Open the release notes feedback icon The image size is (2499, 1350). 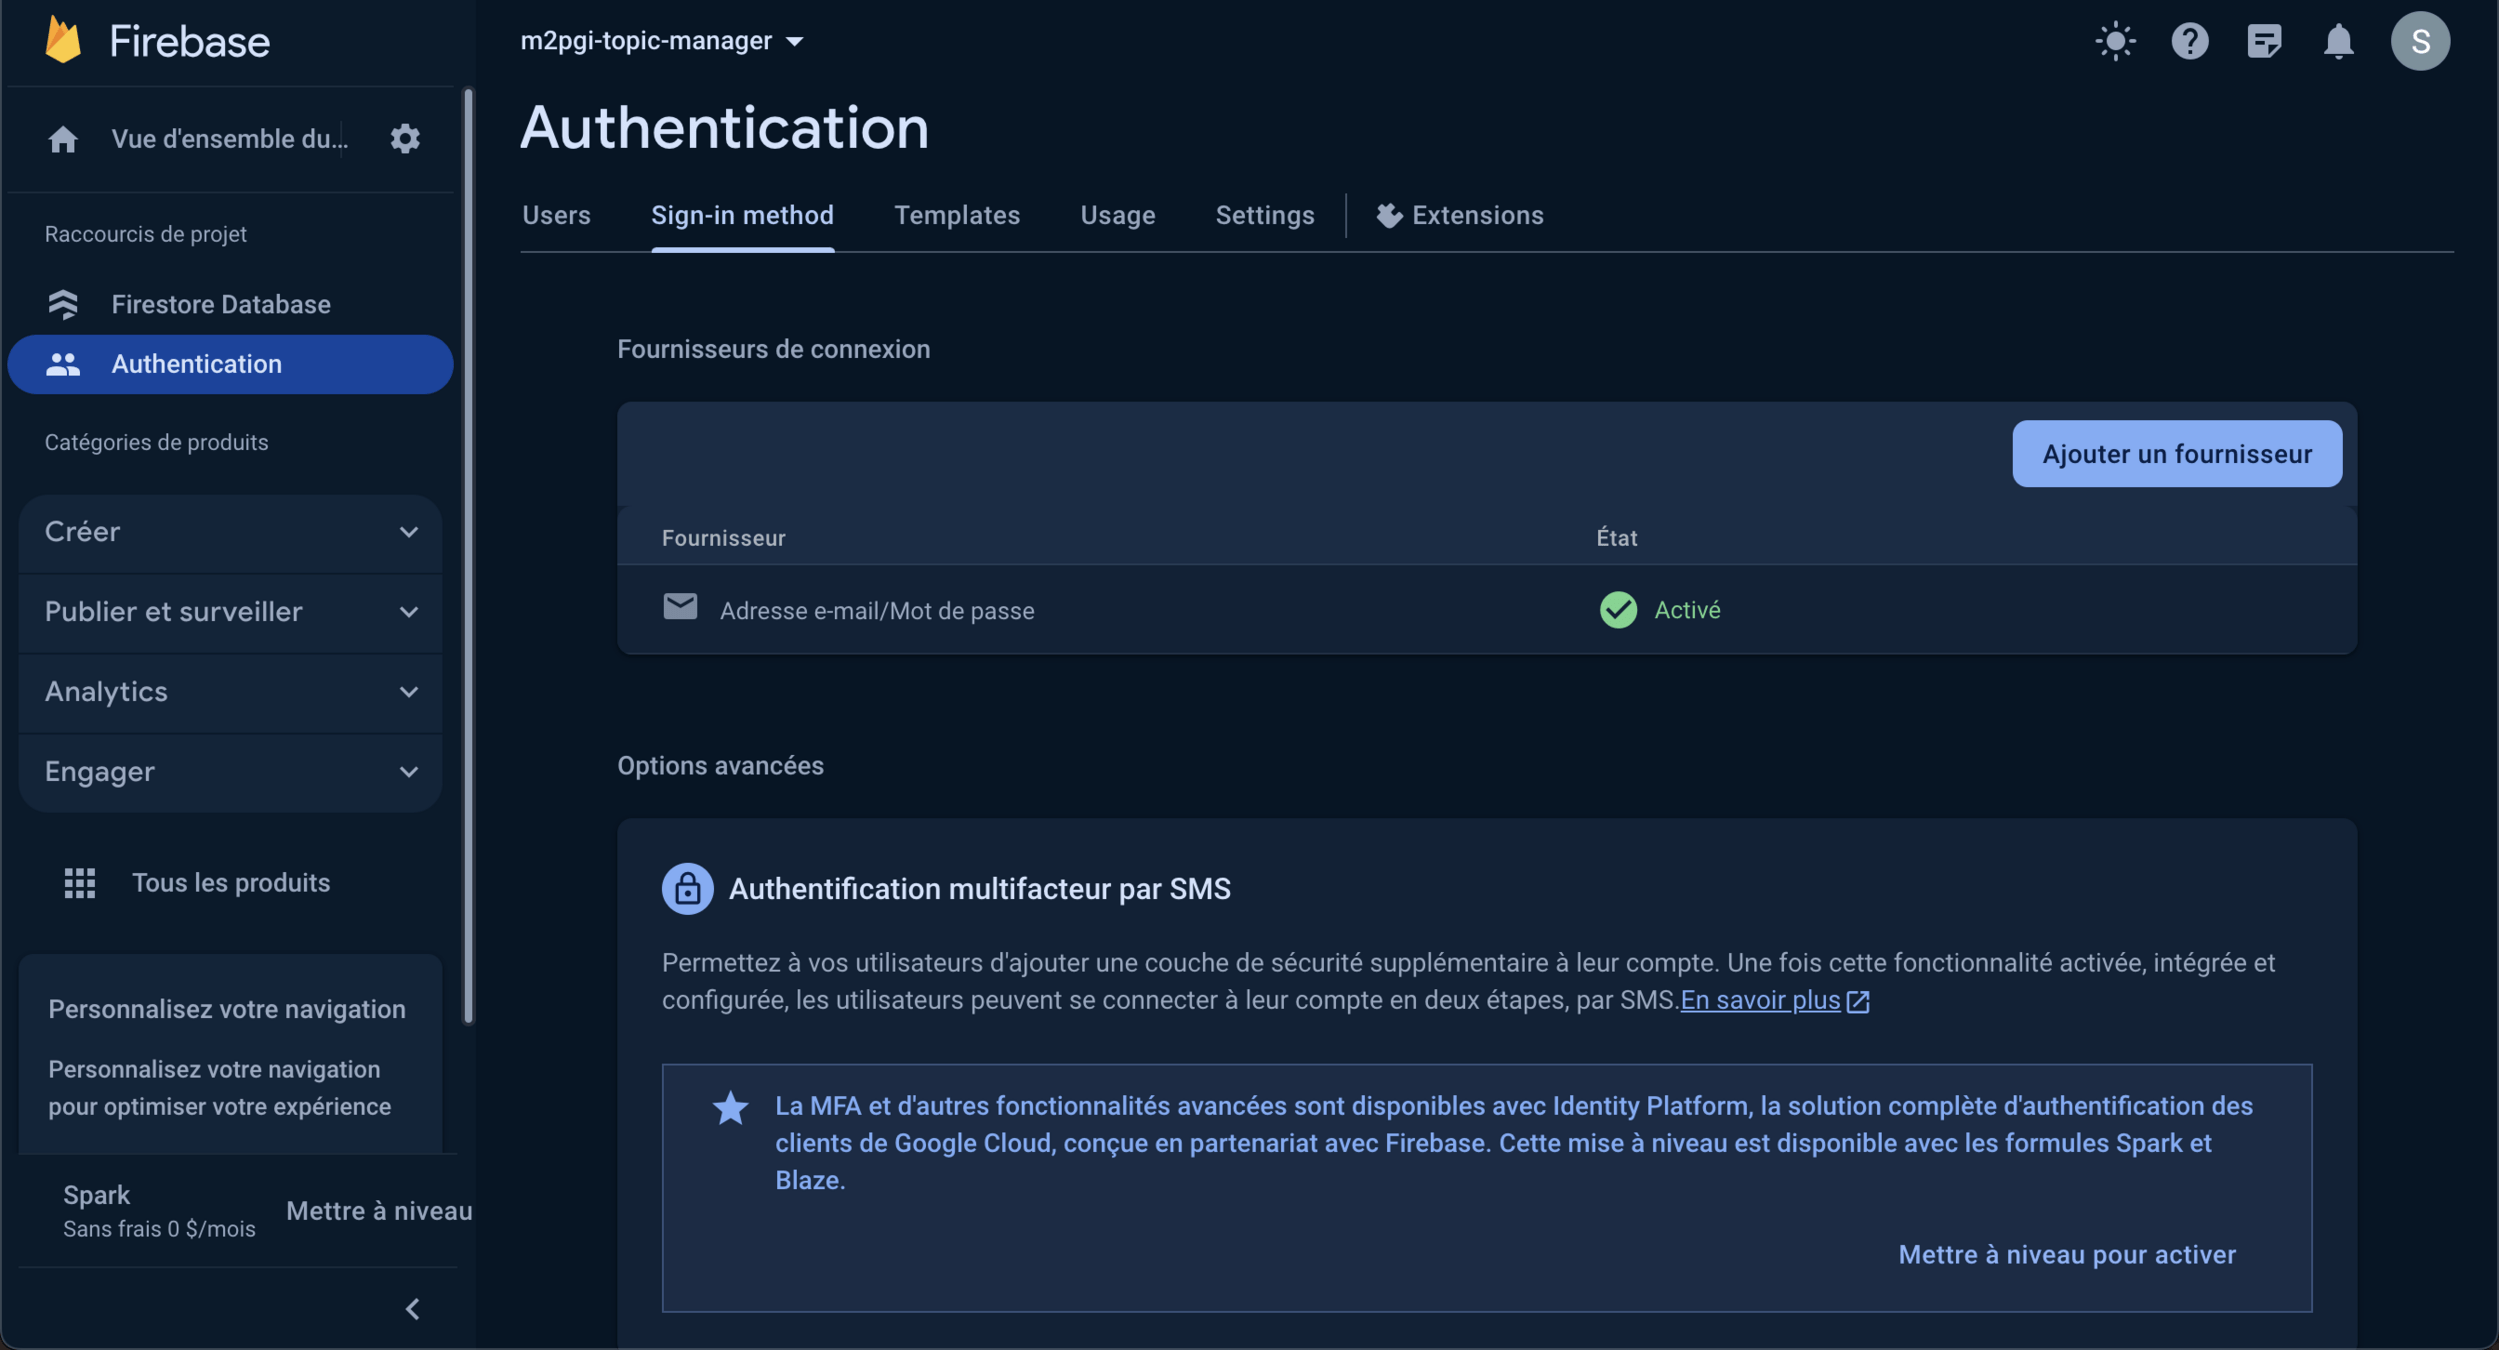(2264, 41)
